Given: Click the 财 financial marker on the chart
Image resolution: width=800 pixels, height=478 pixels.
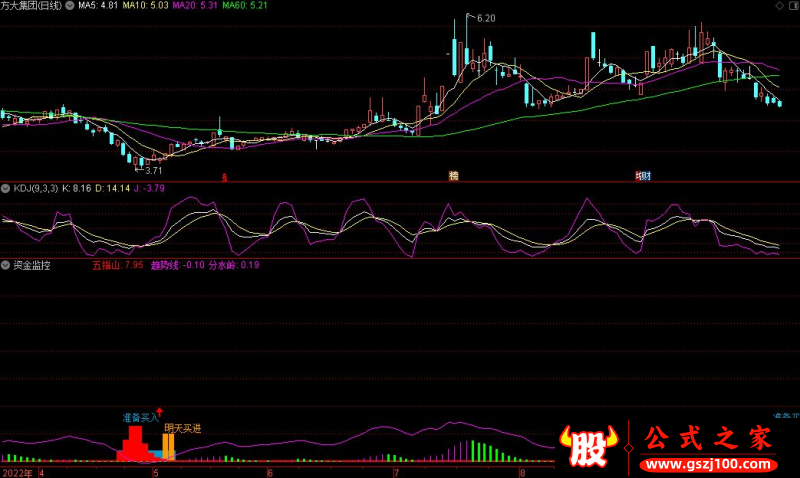Looking at the screenshot, I should point(644,177).
